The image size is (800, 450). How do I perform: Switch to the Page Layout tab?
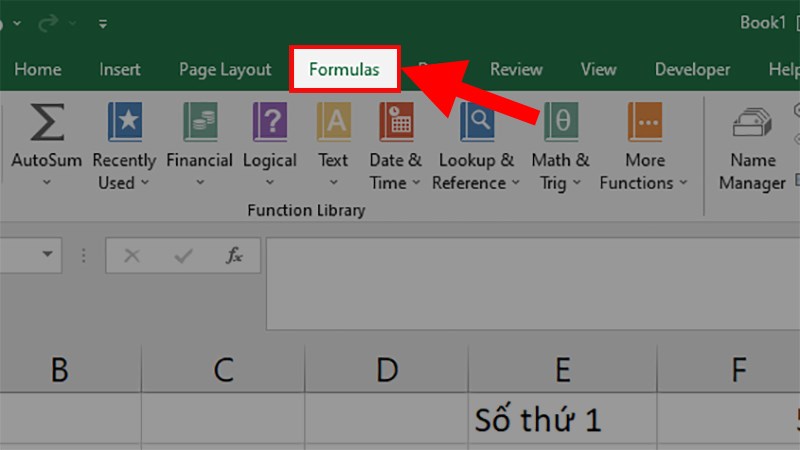(225, 70)
